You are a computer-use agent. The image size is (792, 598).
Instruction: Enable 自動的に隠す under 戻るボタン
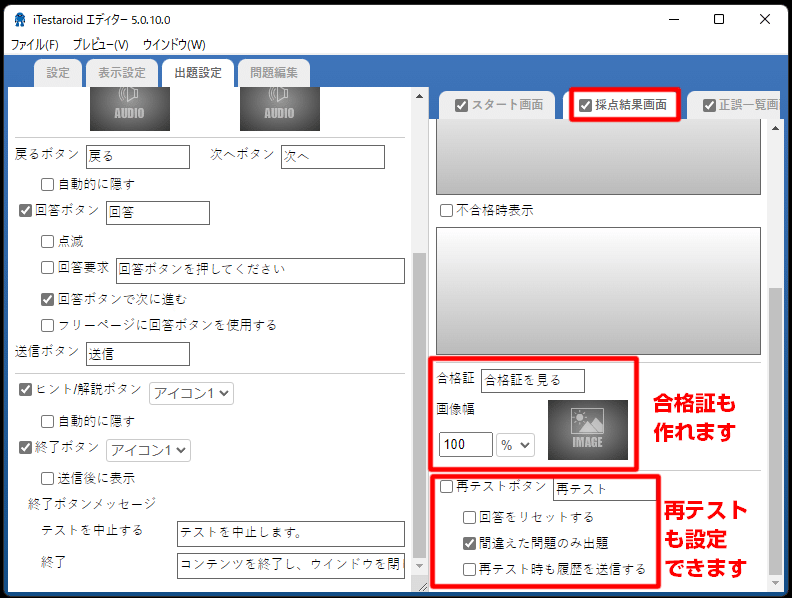click(x=47, y=184)
